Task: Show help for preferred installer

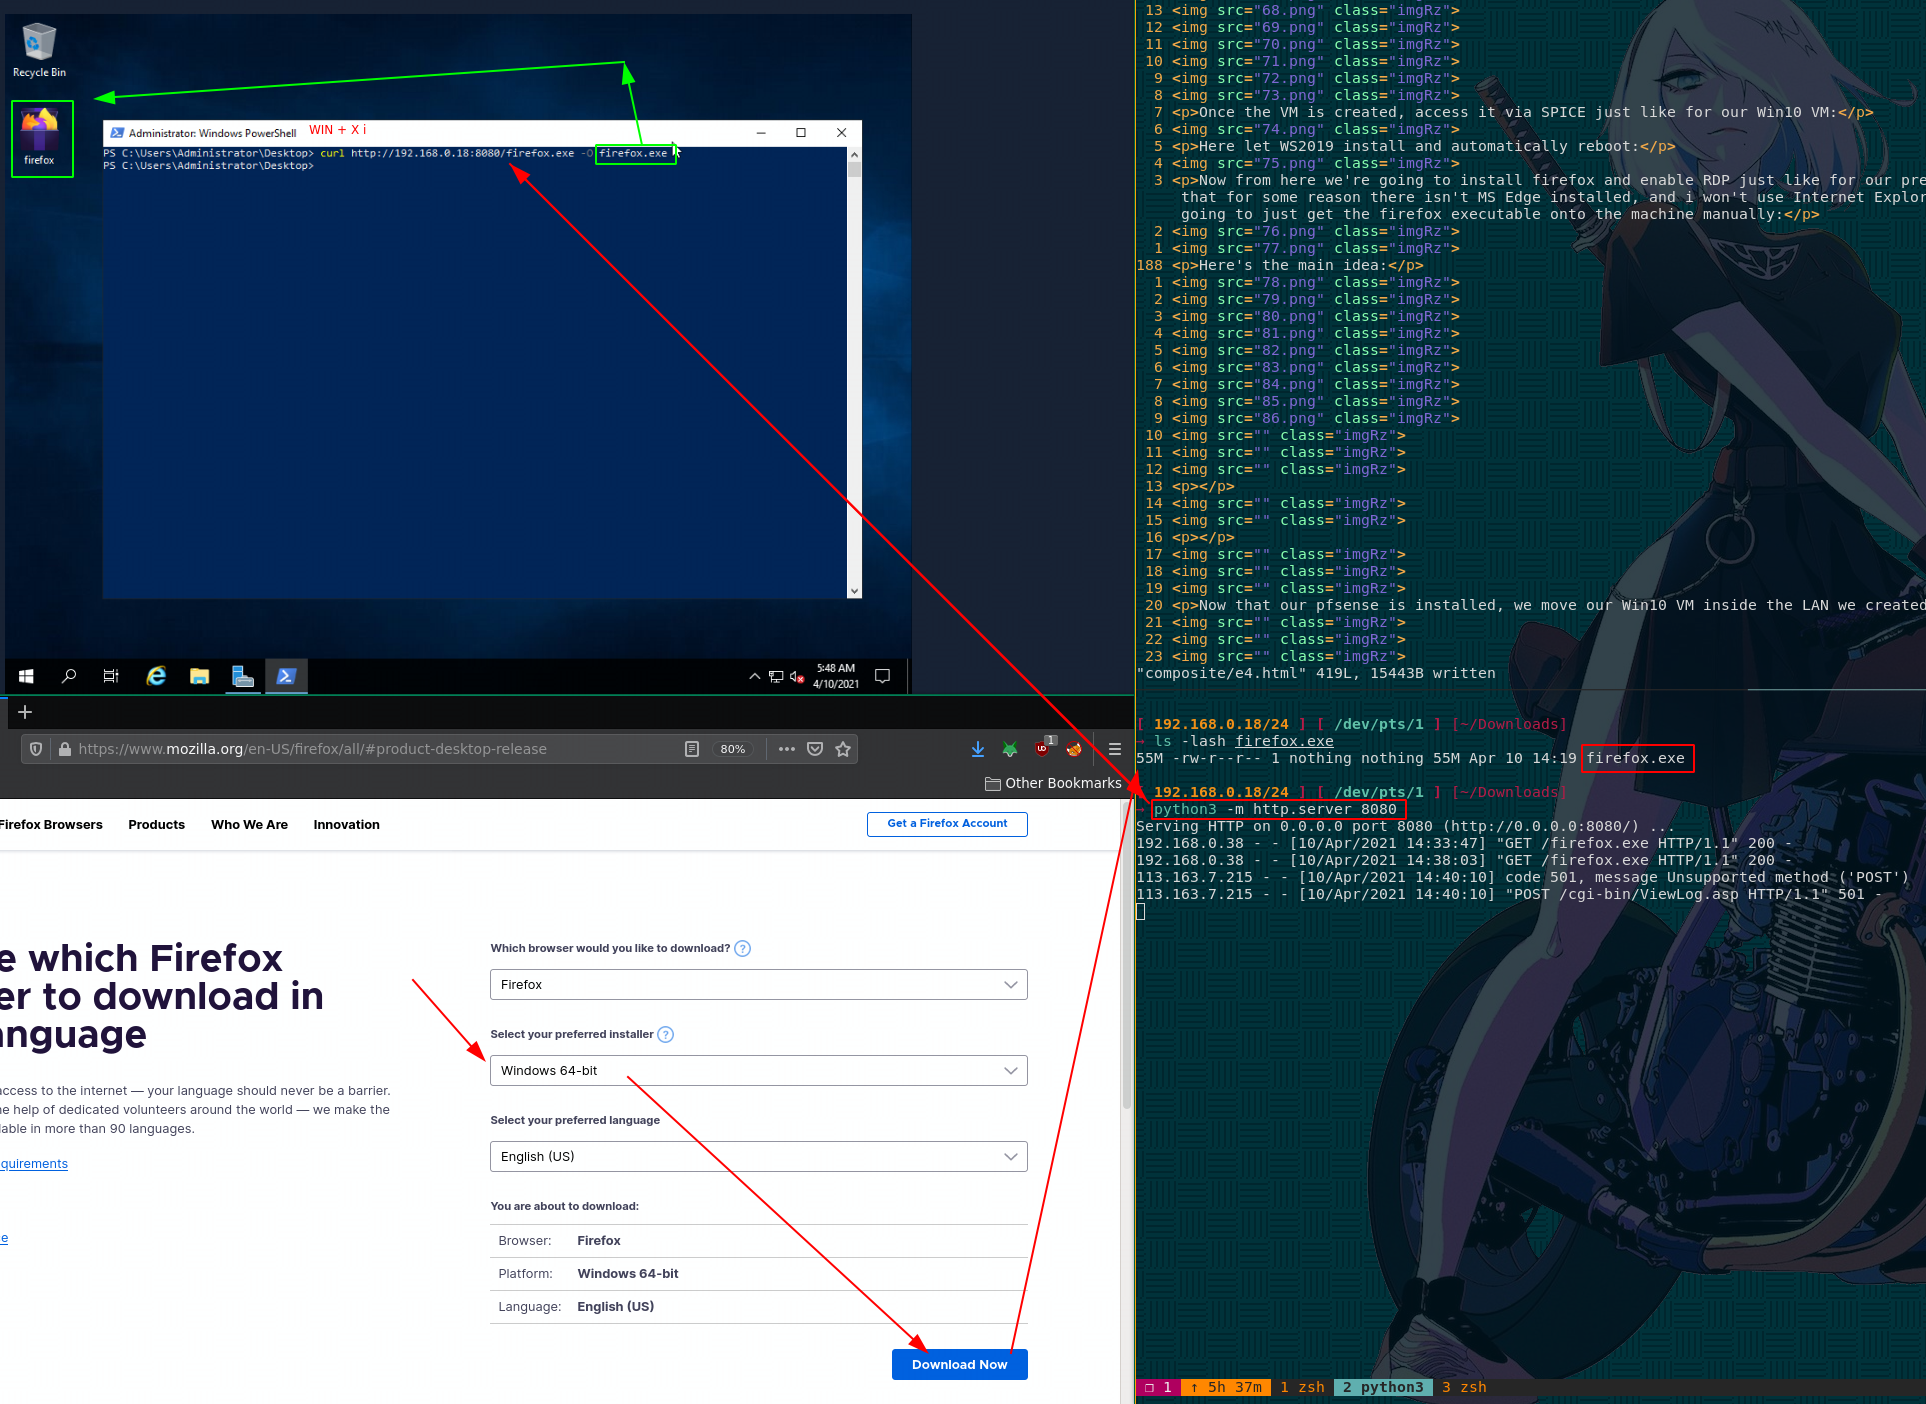Action: [665, 1035]
